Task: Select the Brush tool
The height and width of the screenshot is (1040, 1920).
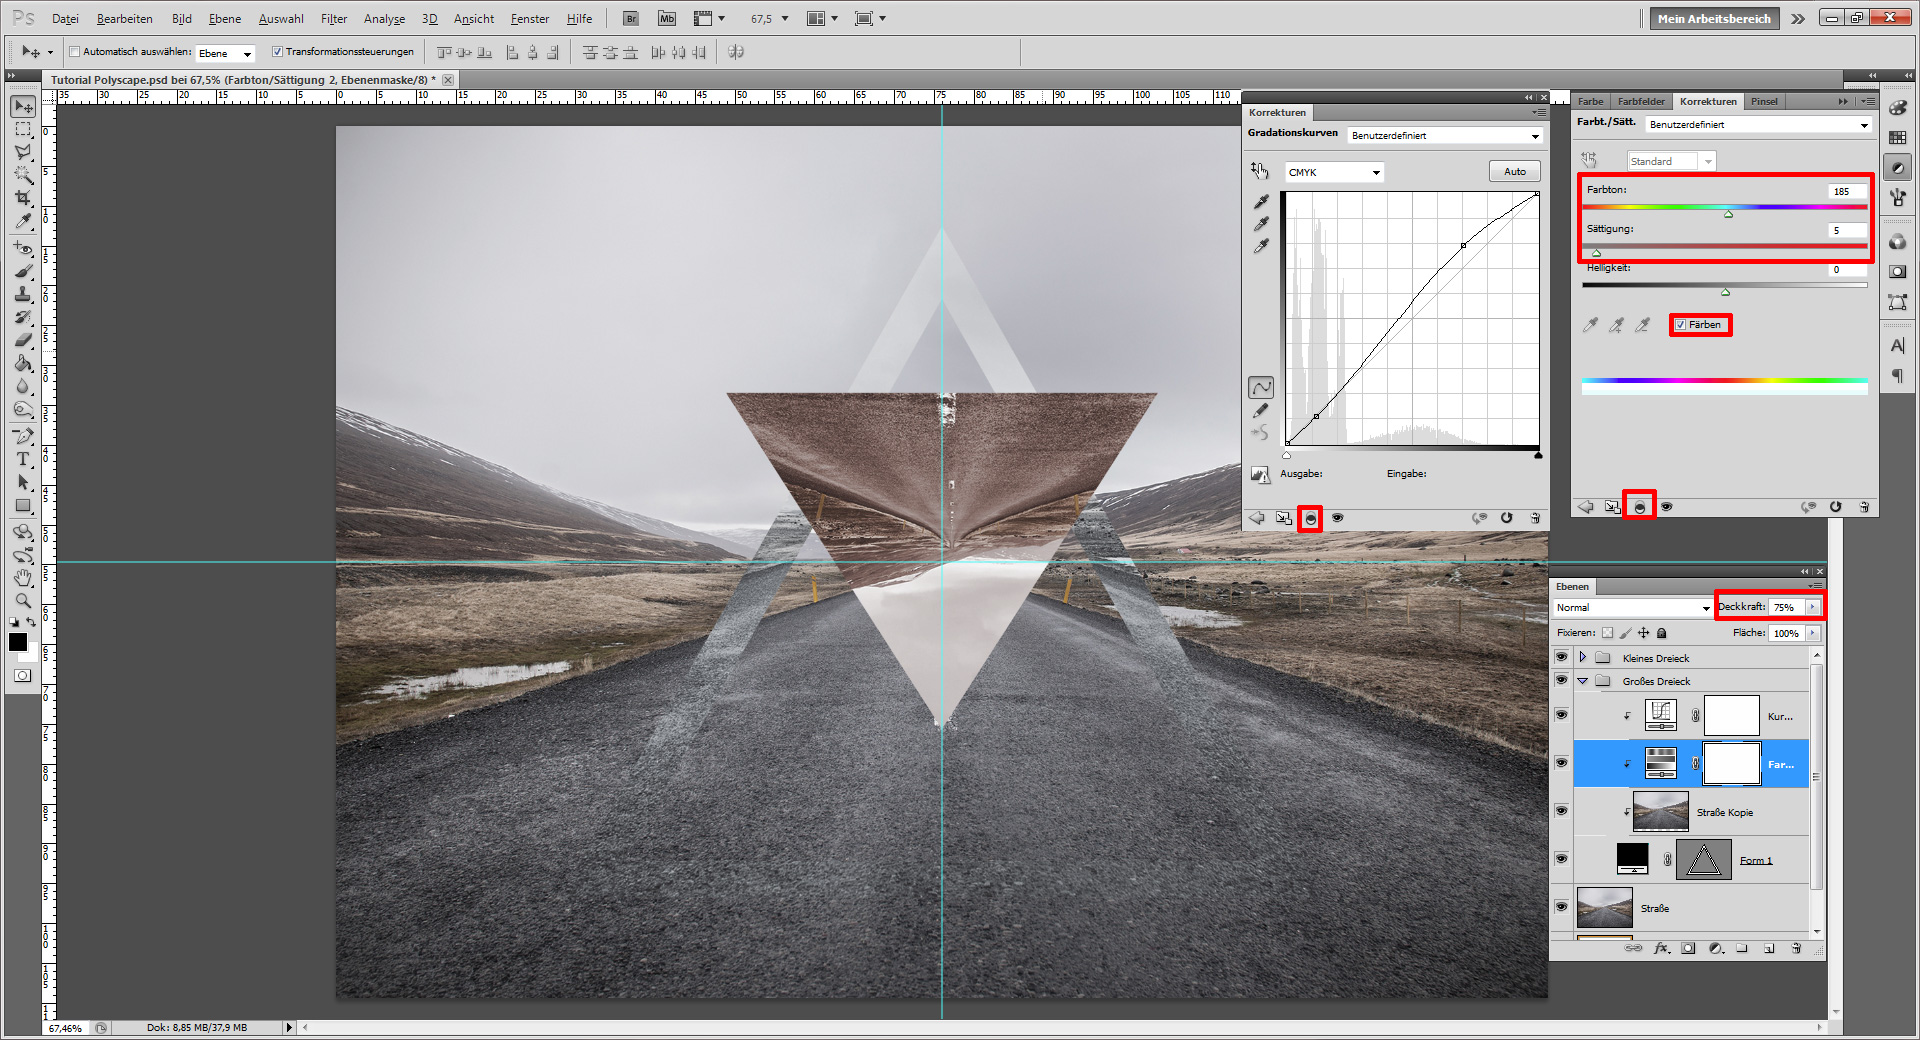Action: pyautogui.click(x=23, y=270)
